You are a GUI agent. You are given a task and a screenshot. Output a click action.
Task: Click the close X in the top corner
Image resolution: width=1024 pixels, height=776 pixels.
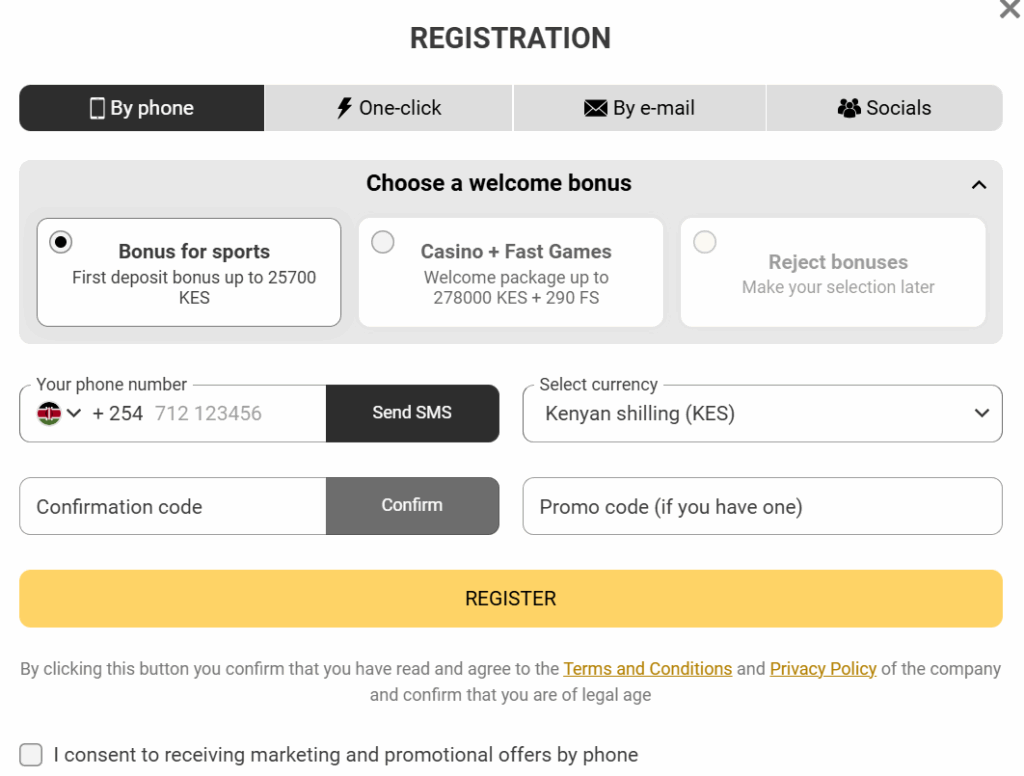click(x=1009, y=10)
